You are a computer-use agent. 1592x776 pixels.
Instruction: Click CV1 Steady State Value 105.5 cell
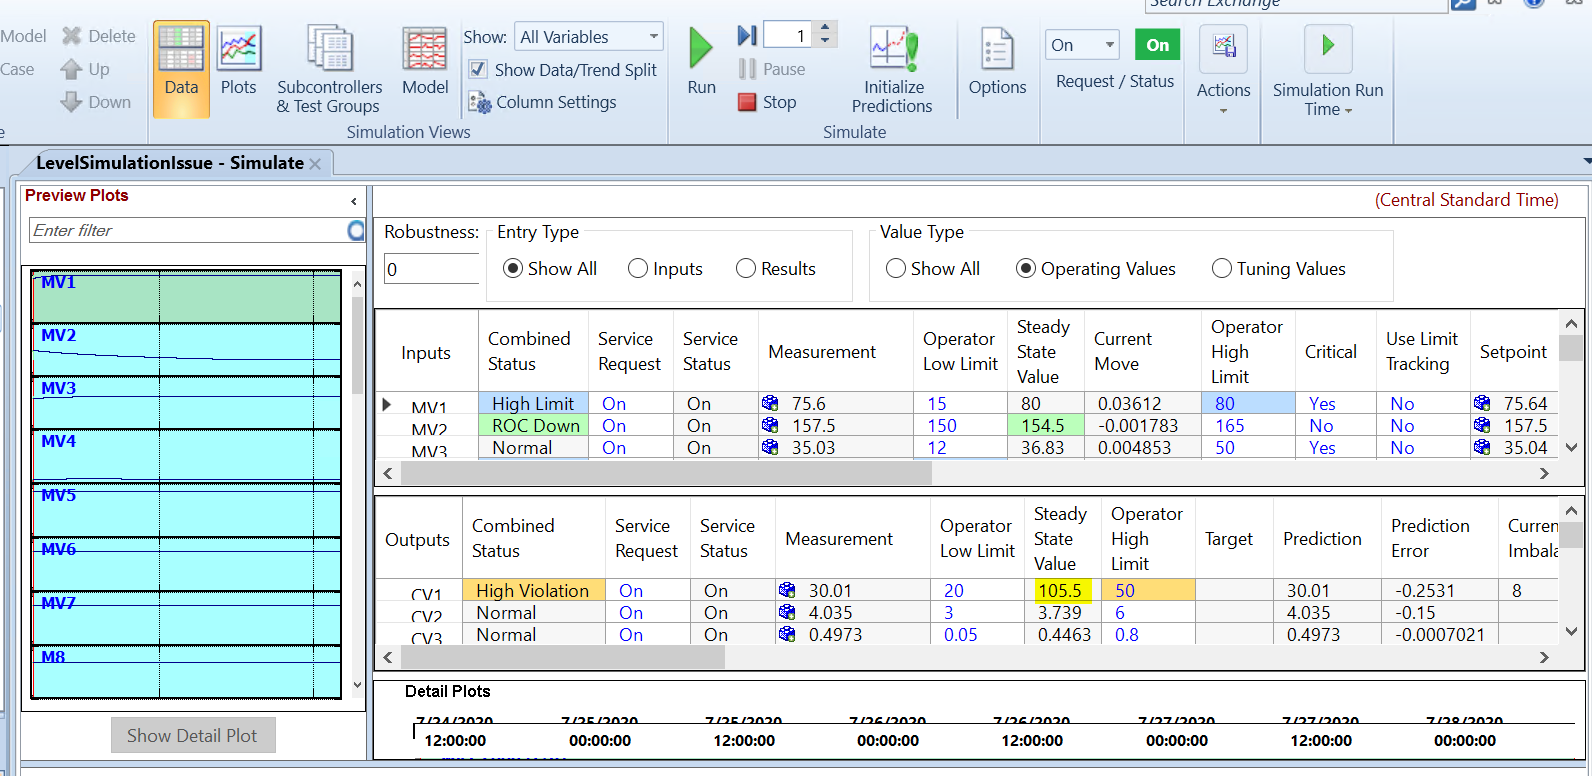(x=1060, y=590)
